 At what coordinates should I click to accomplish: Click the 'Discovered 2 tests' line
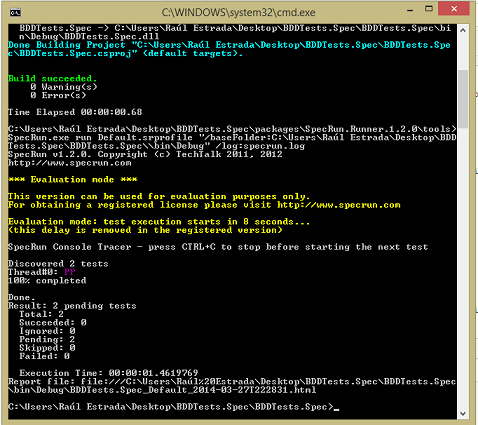pyautogui.click(x=58, y=264)
